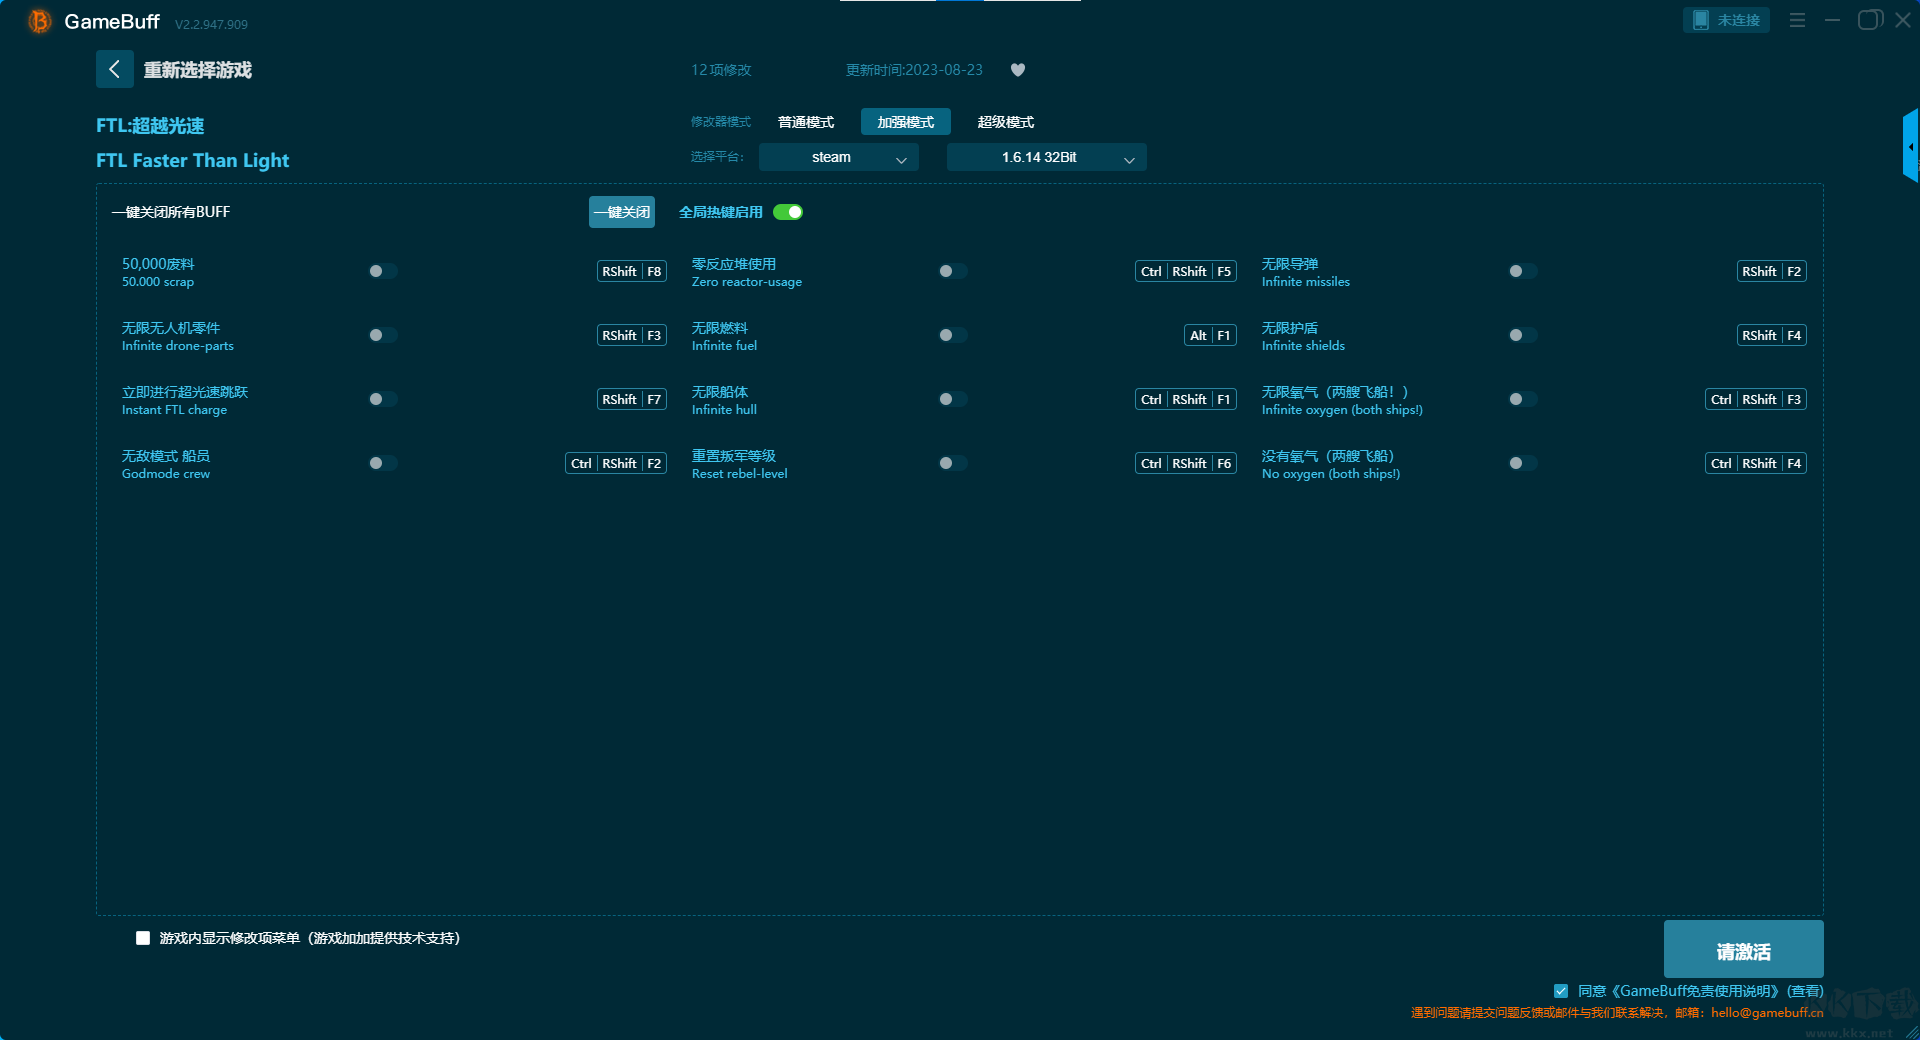Click the 无敌模式 船员 Godmode crew label
The image size is (1920, 1040).
point(166,456)
